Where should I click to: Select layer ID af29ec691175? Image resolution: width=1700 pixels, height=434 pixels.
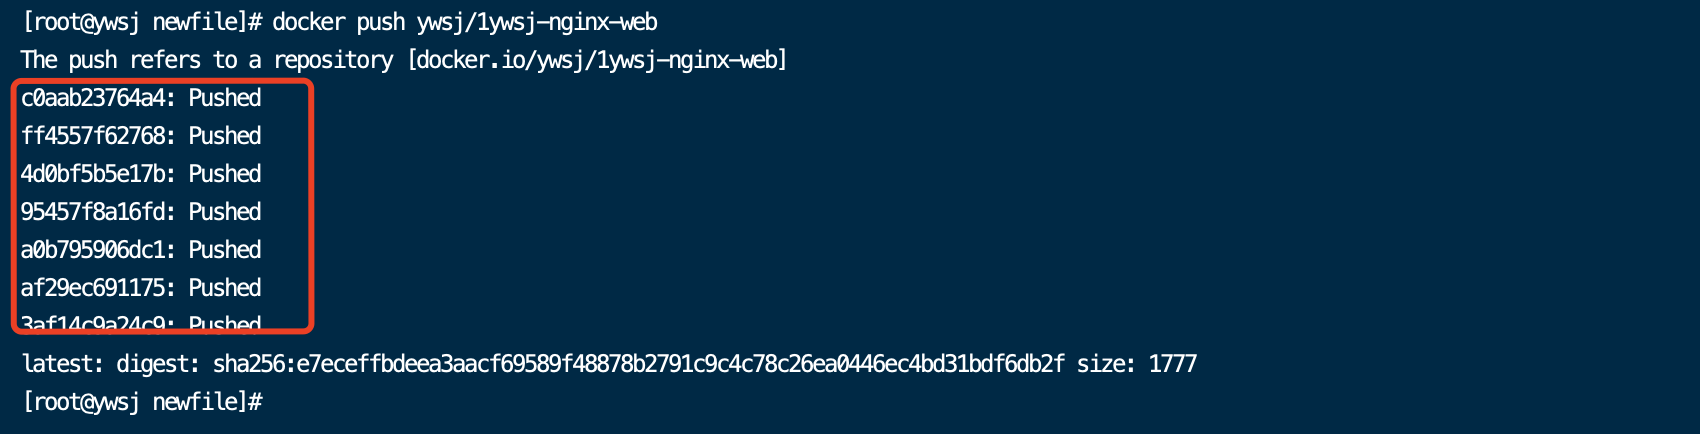(x=91, y=288)
